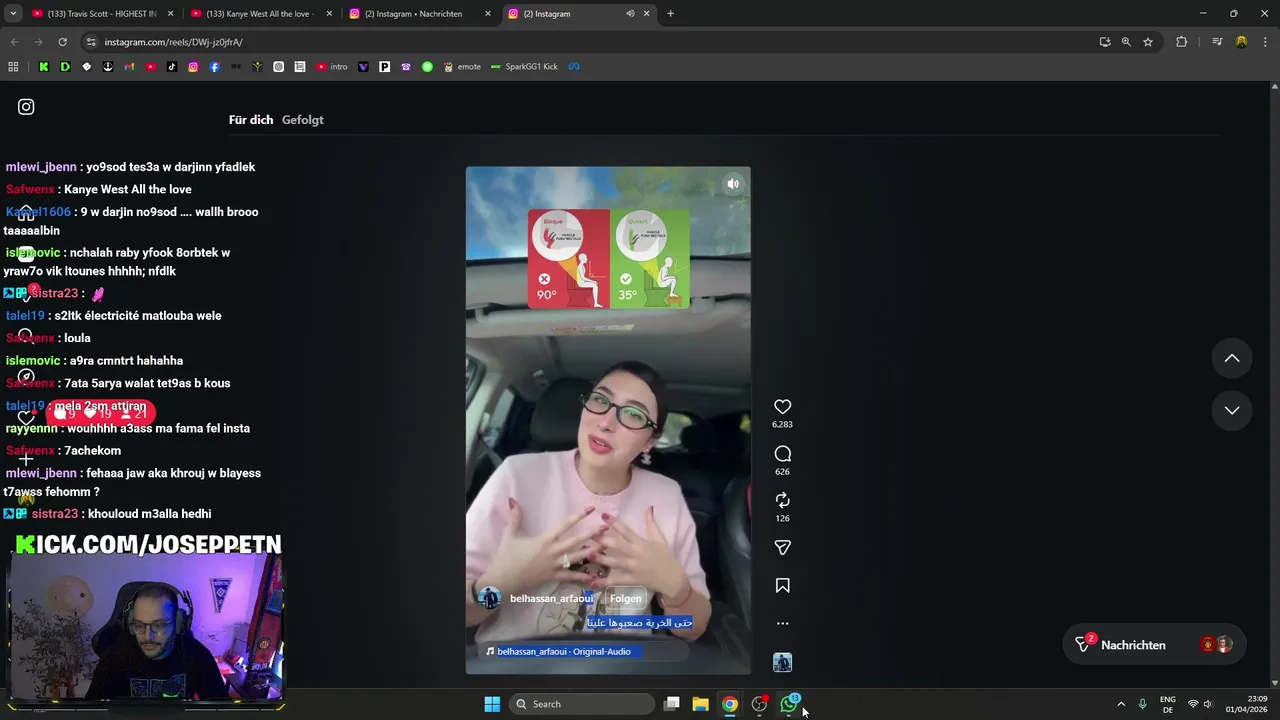Open the apps grid in bookmarks bar
Viewport: 1280px width, 720px height.
coord(13,67)
